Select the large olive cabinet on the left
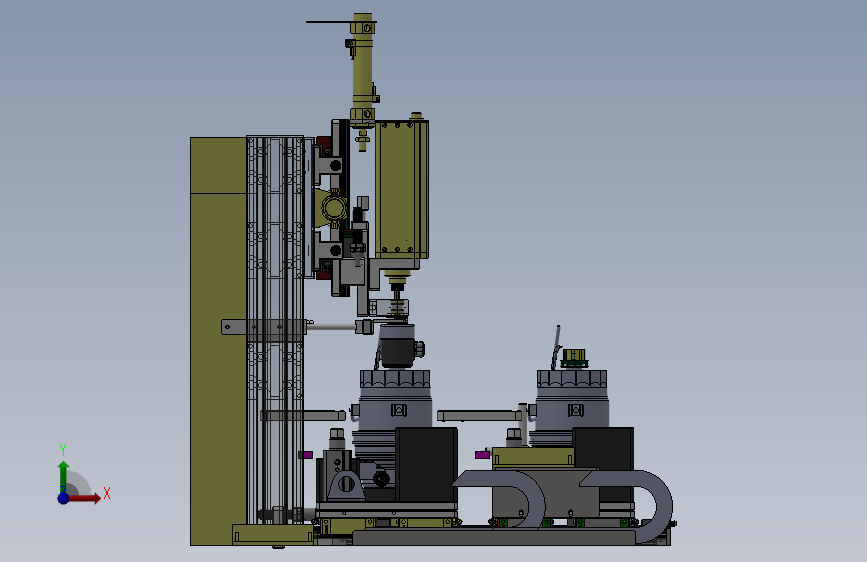This screenshot has height=562, width=867. click(x=218, y=341)
